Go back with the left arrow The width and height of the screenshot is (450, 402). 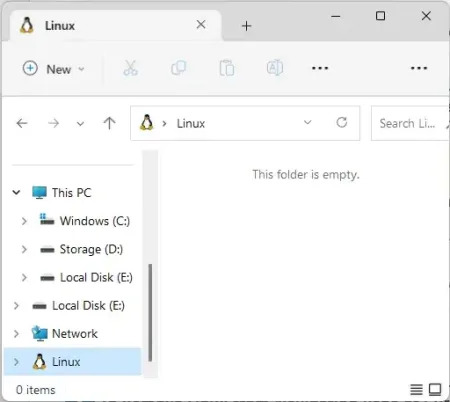[22, 123]
